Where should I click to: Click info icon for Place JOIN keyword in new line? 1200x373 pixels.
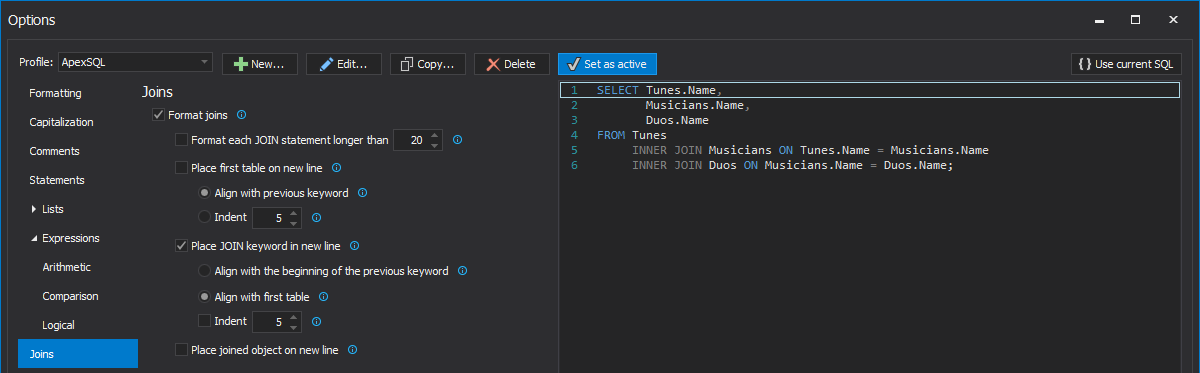(354, 245)
